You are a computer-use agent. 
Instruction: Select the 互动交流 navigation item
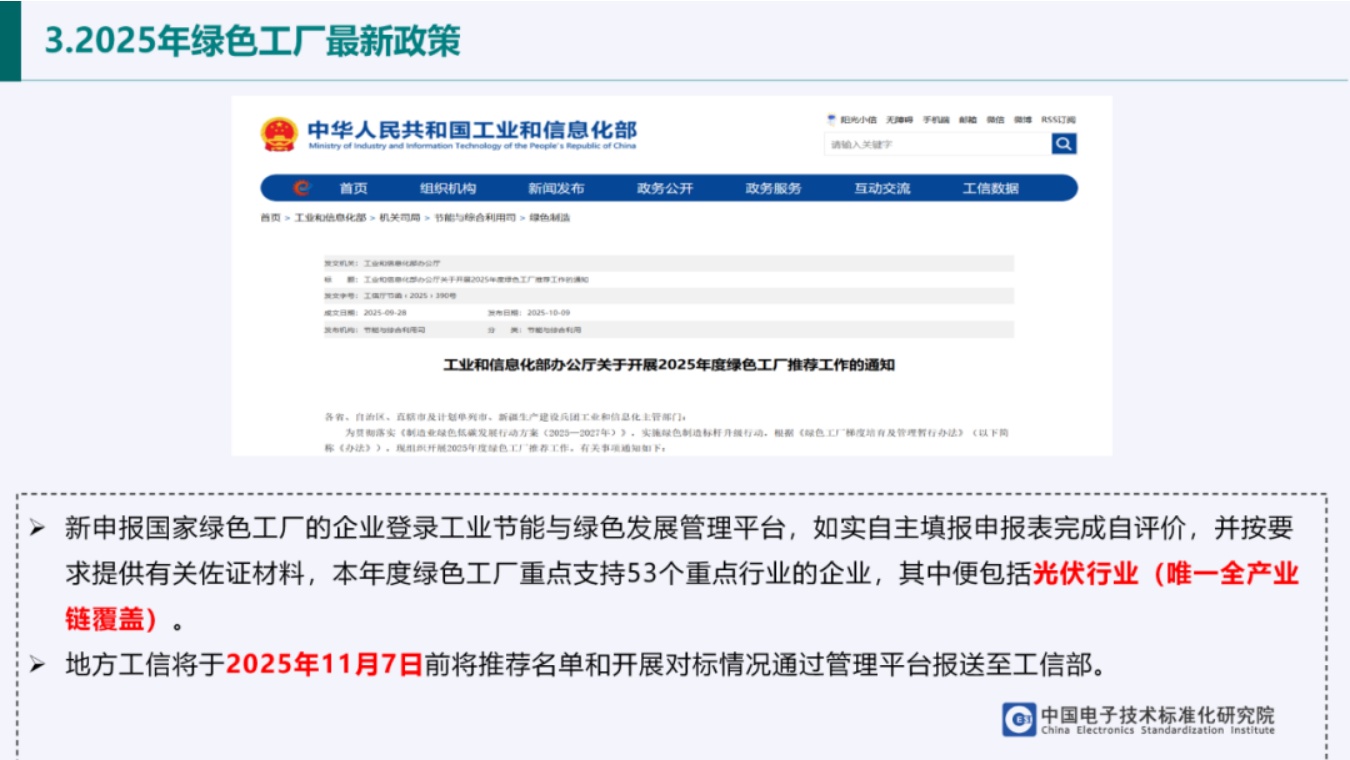tap(882, 188)
